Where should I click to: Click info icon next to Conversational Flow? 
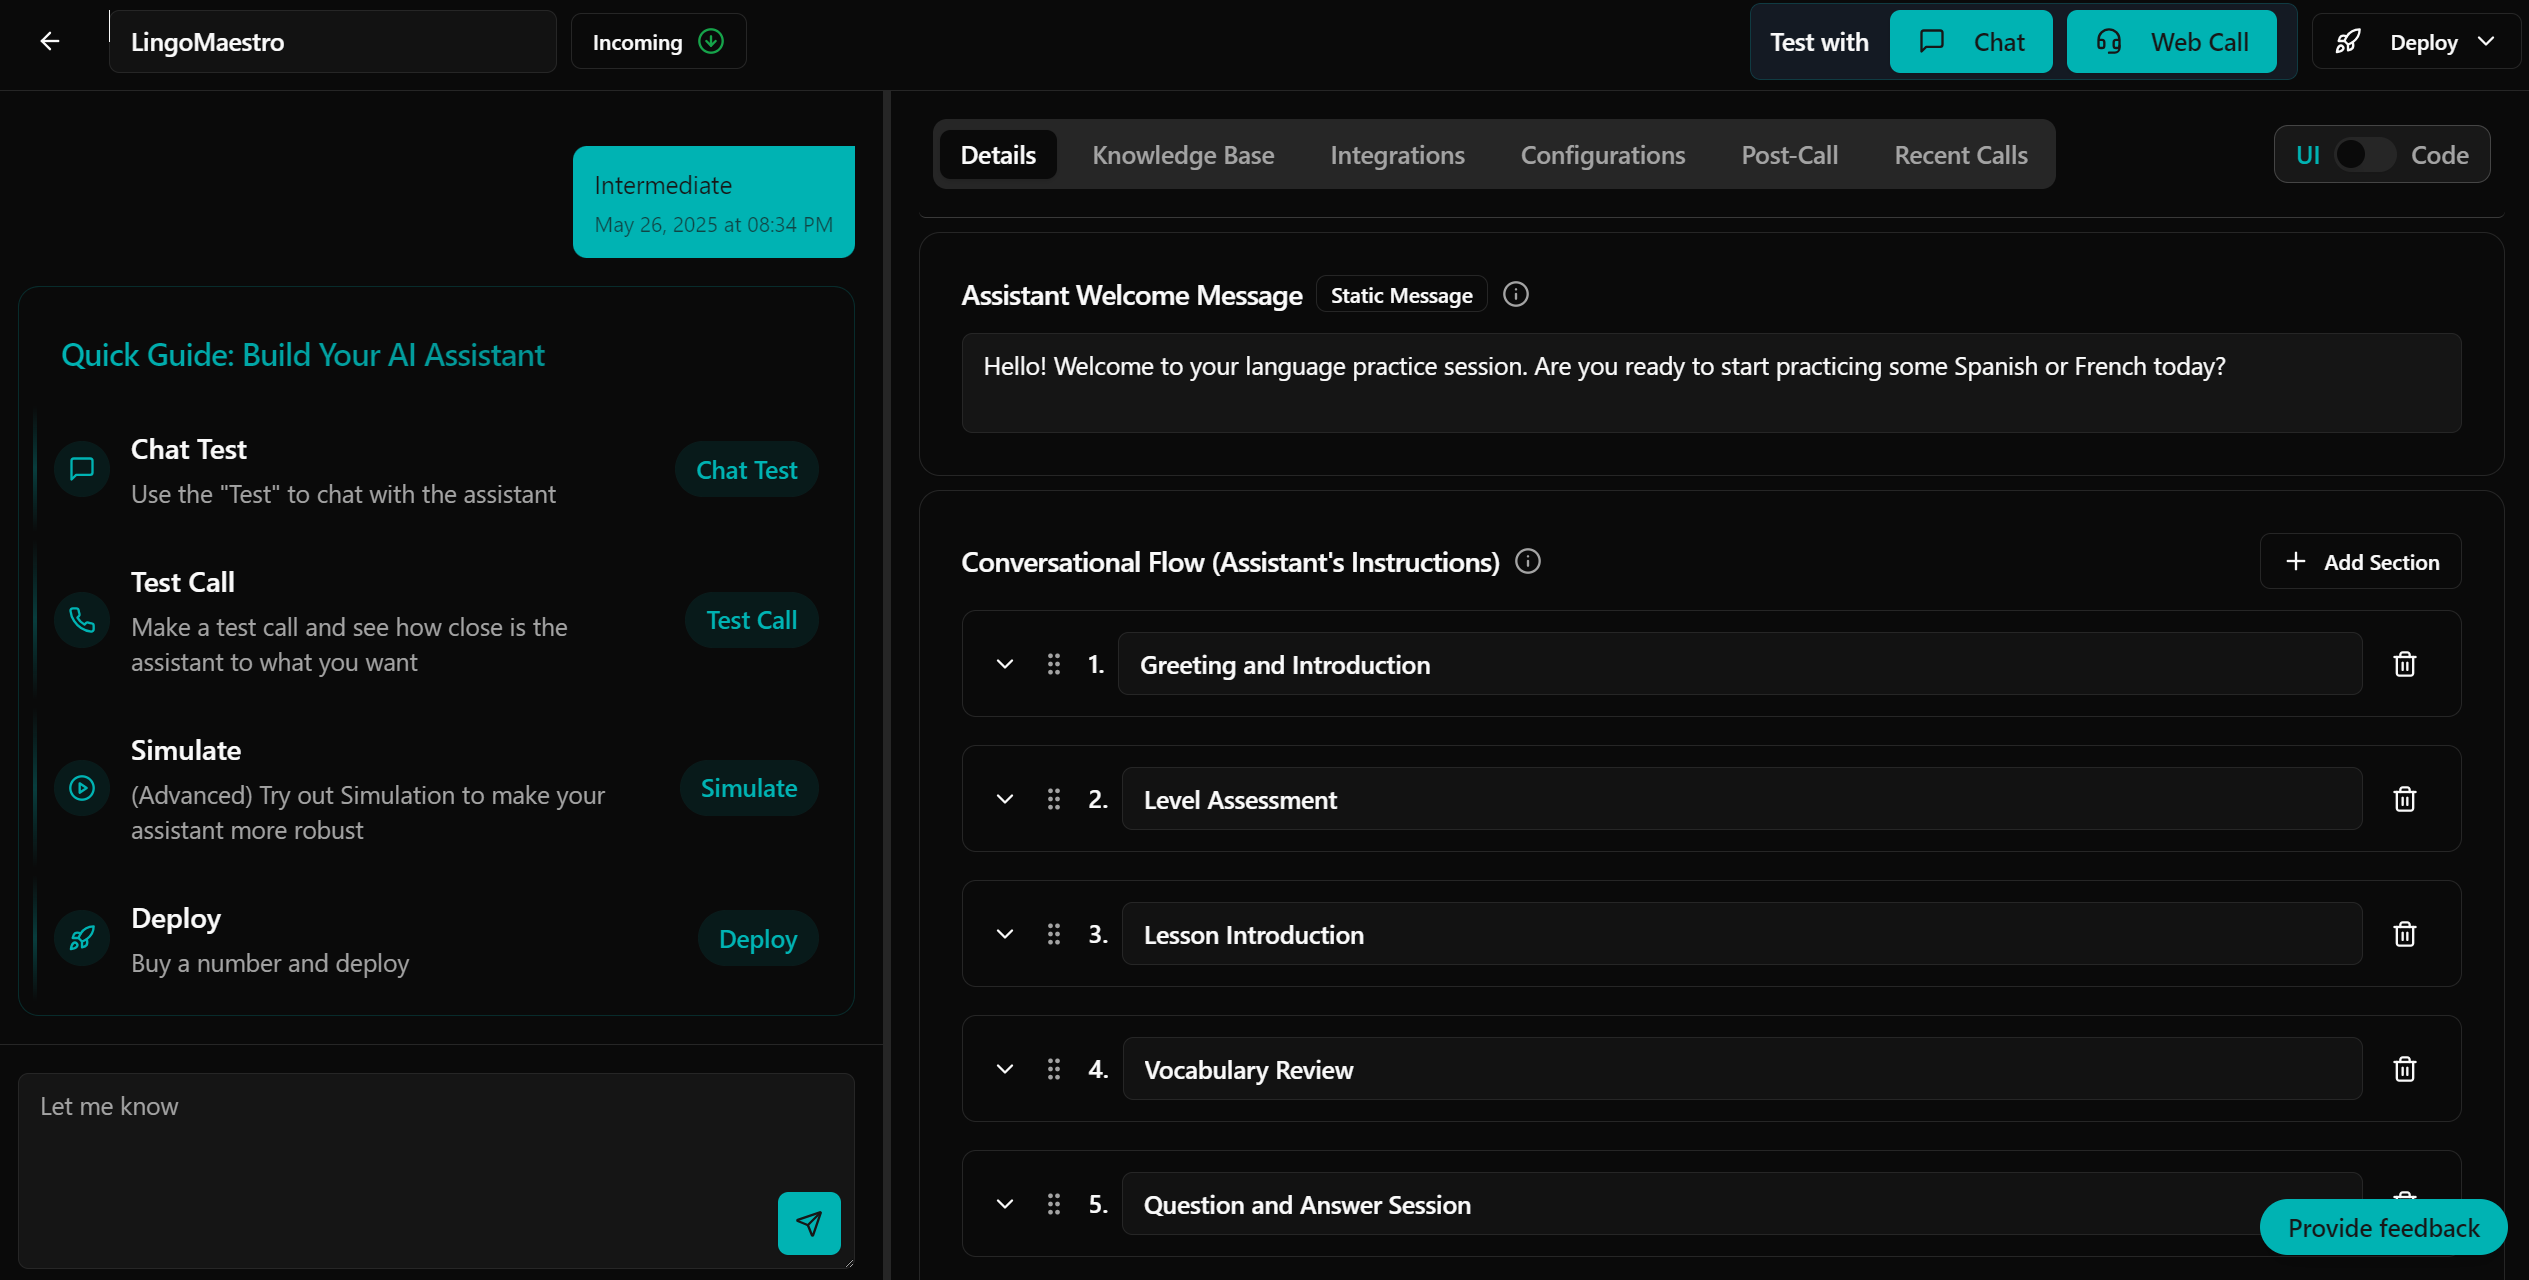1527,561
